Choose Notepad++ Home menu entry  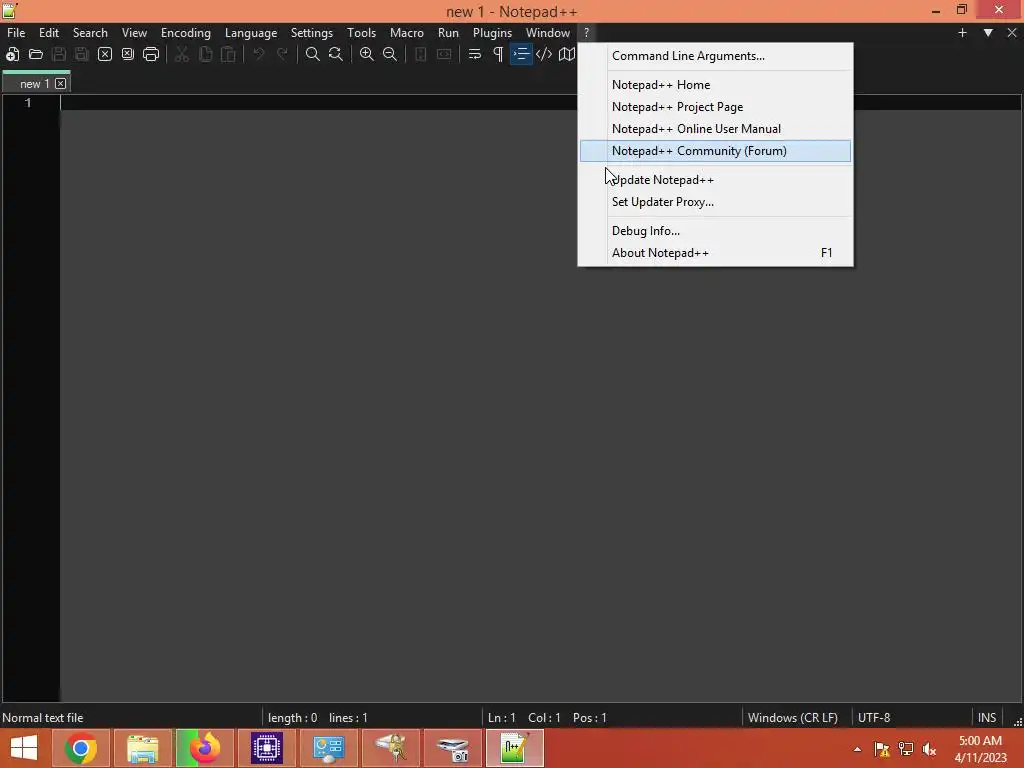click(715, 85)
